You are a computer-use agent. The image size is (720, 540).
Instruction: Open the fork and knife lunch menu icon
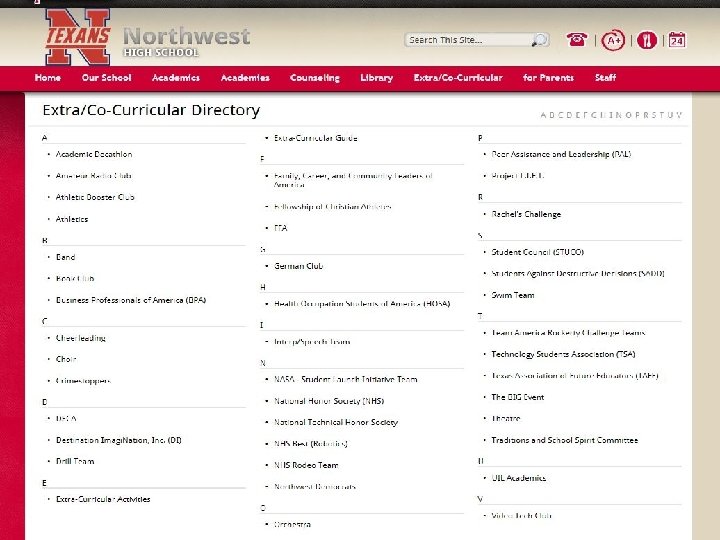click(x=647, y=40)
